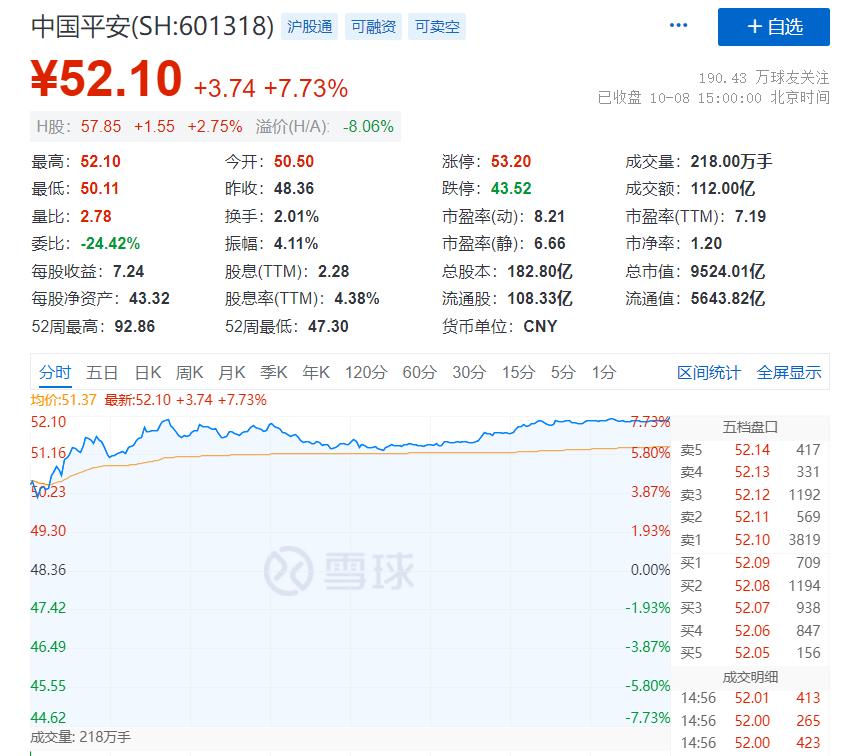Click the 总市值 value 9524.01亿

point(728,271)
